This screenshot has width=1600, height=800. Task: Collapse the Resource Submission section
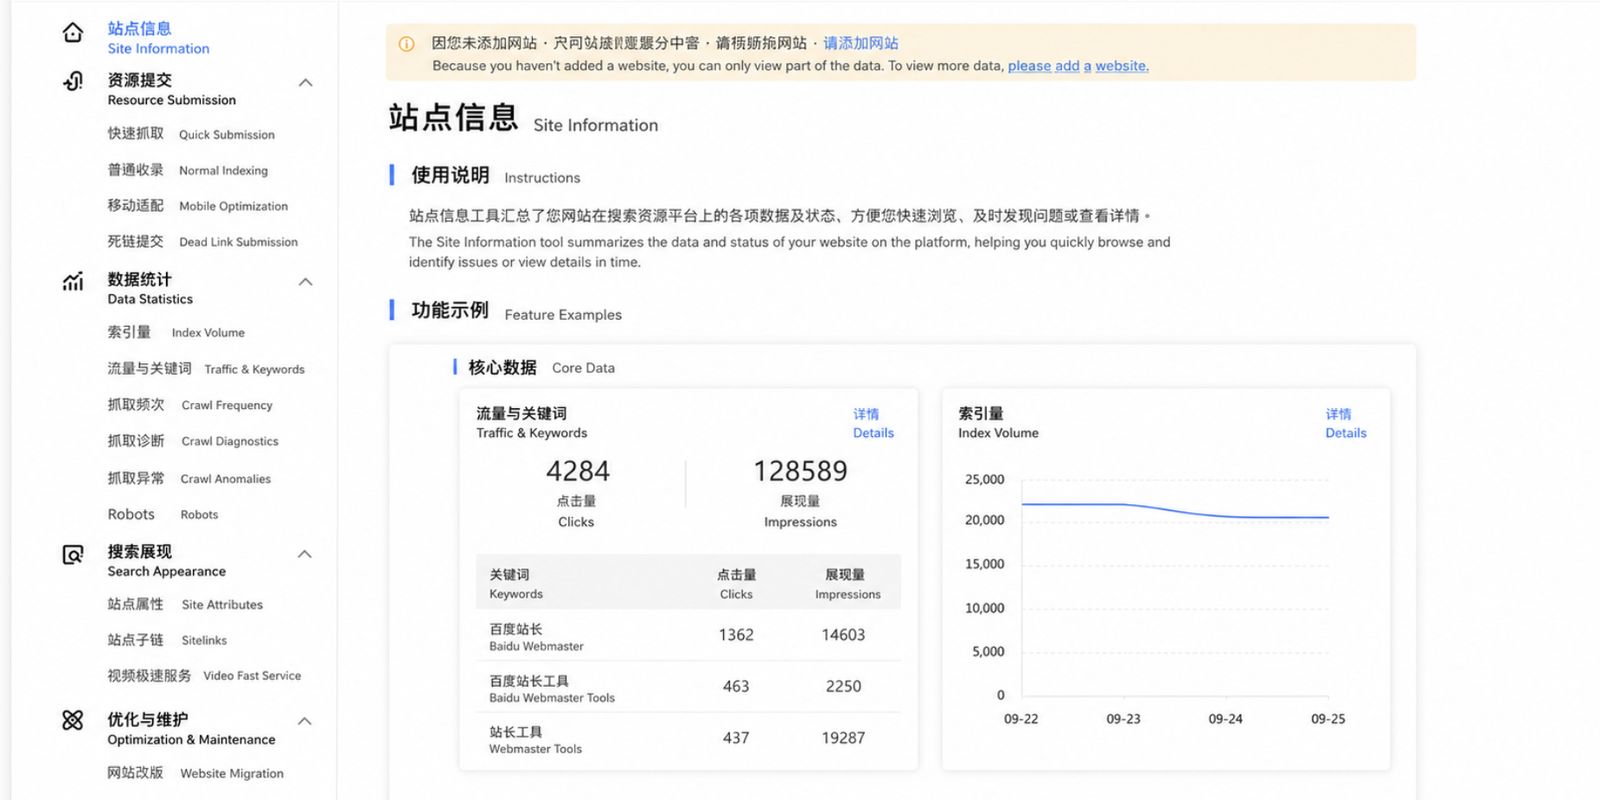click(306, 83)
